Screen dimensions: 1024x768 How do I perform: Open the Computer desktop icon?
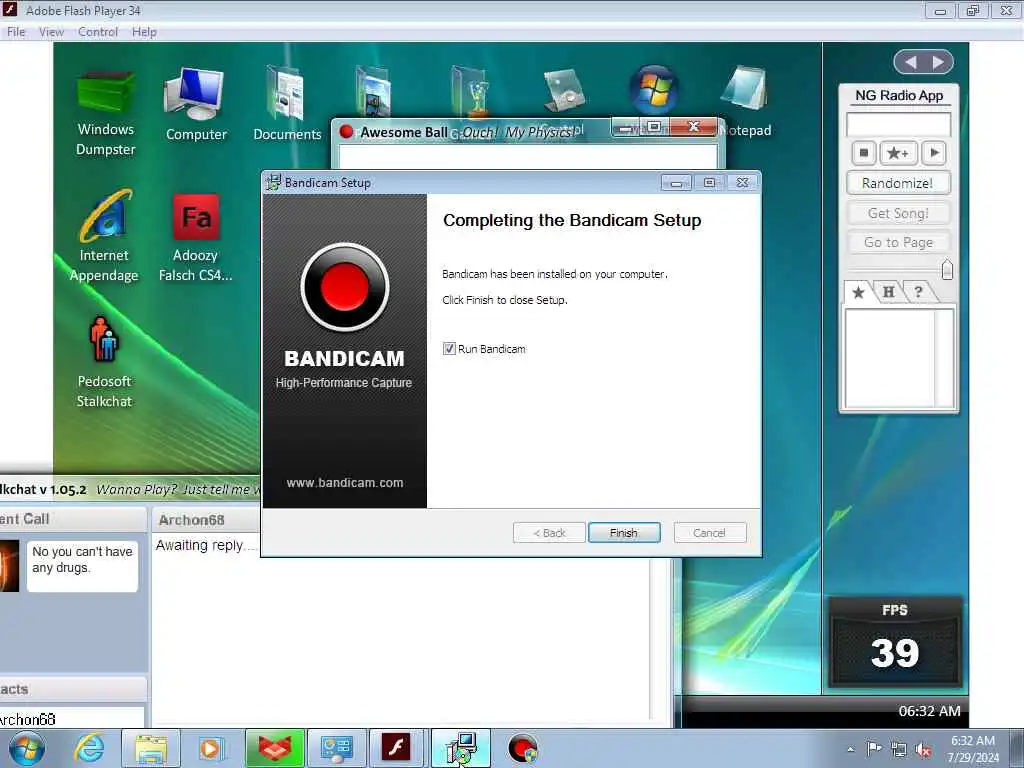195,104
